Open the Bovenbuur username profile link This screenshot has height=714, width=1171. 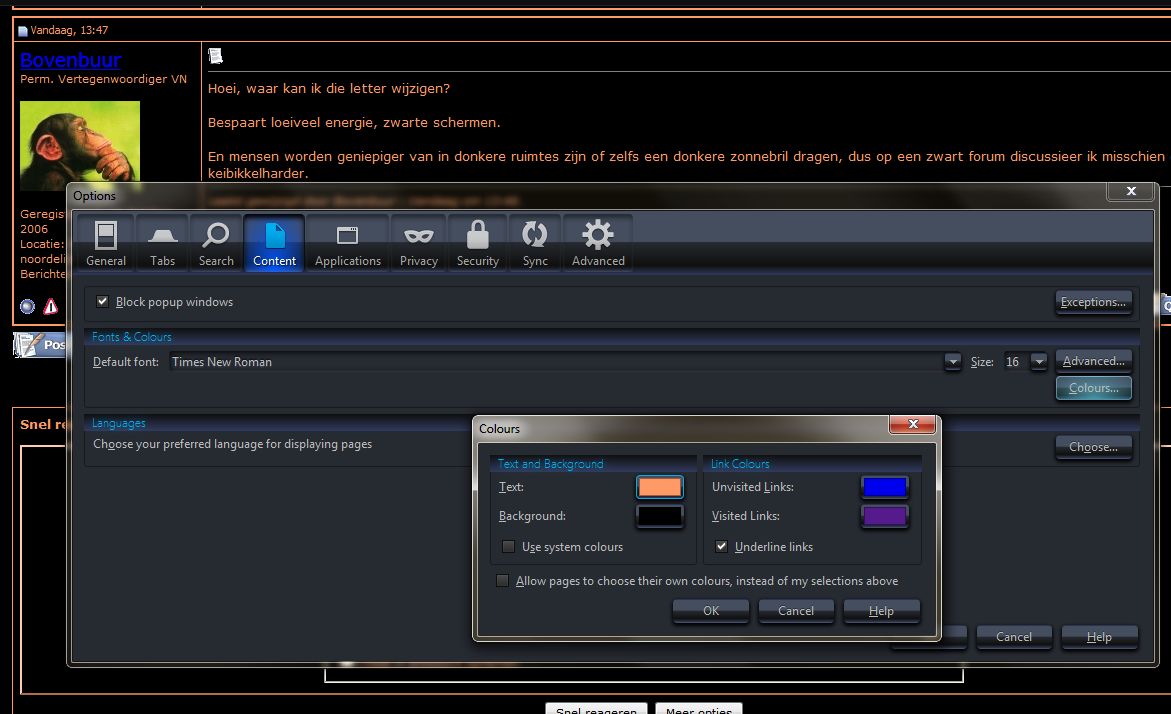click(x=71, y=60)
